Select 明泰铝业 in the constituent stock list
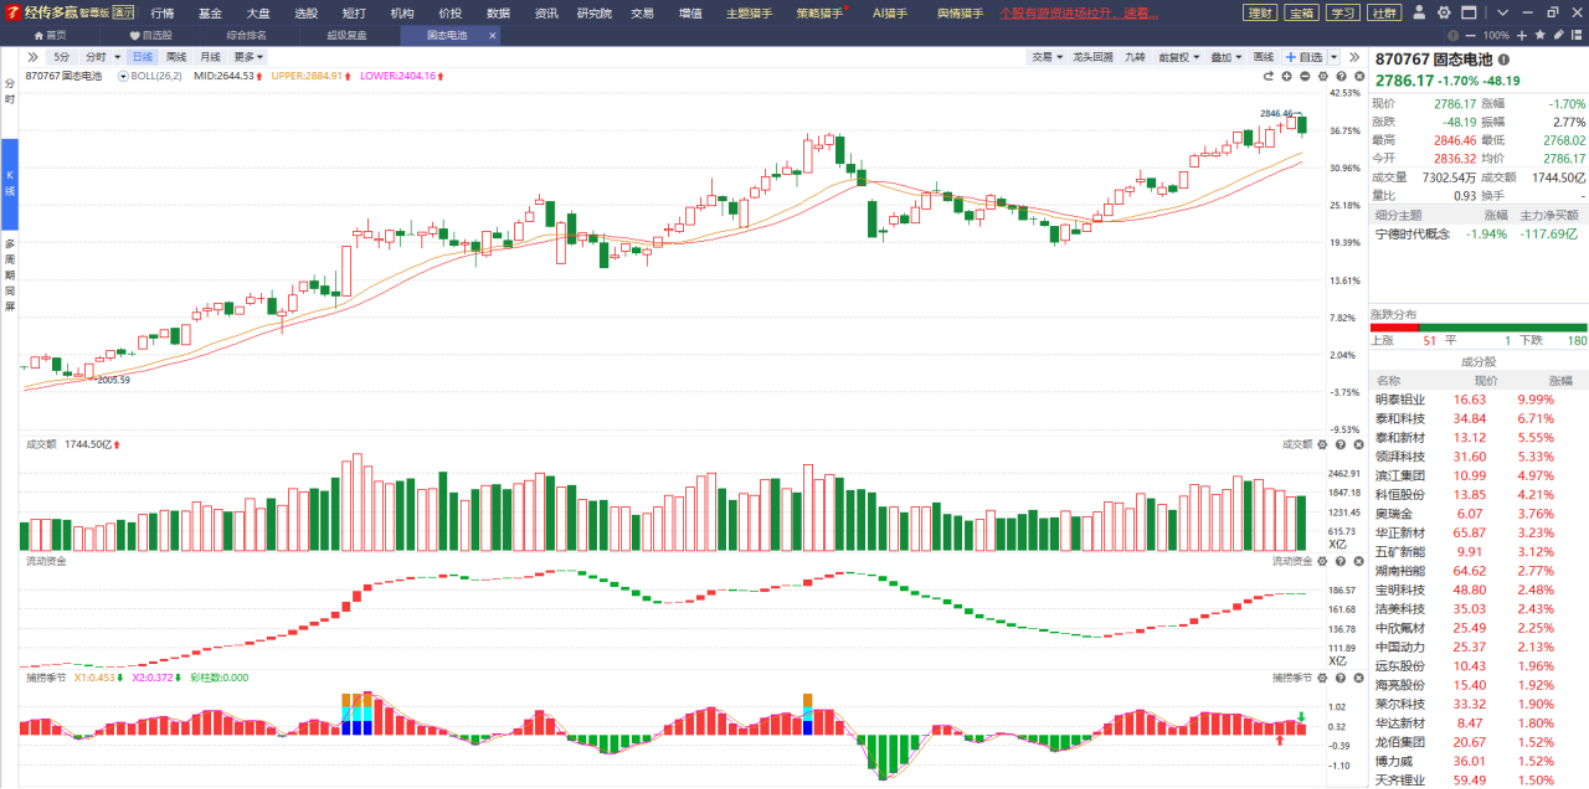 coord(1400,400)
